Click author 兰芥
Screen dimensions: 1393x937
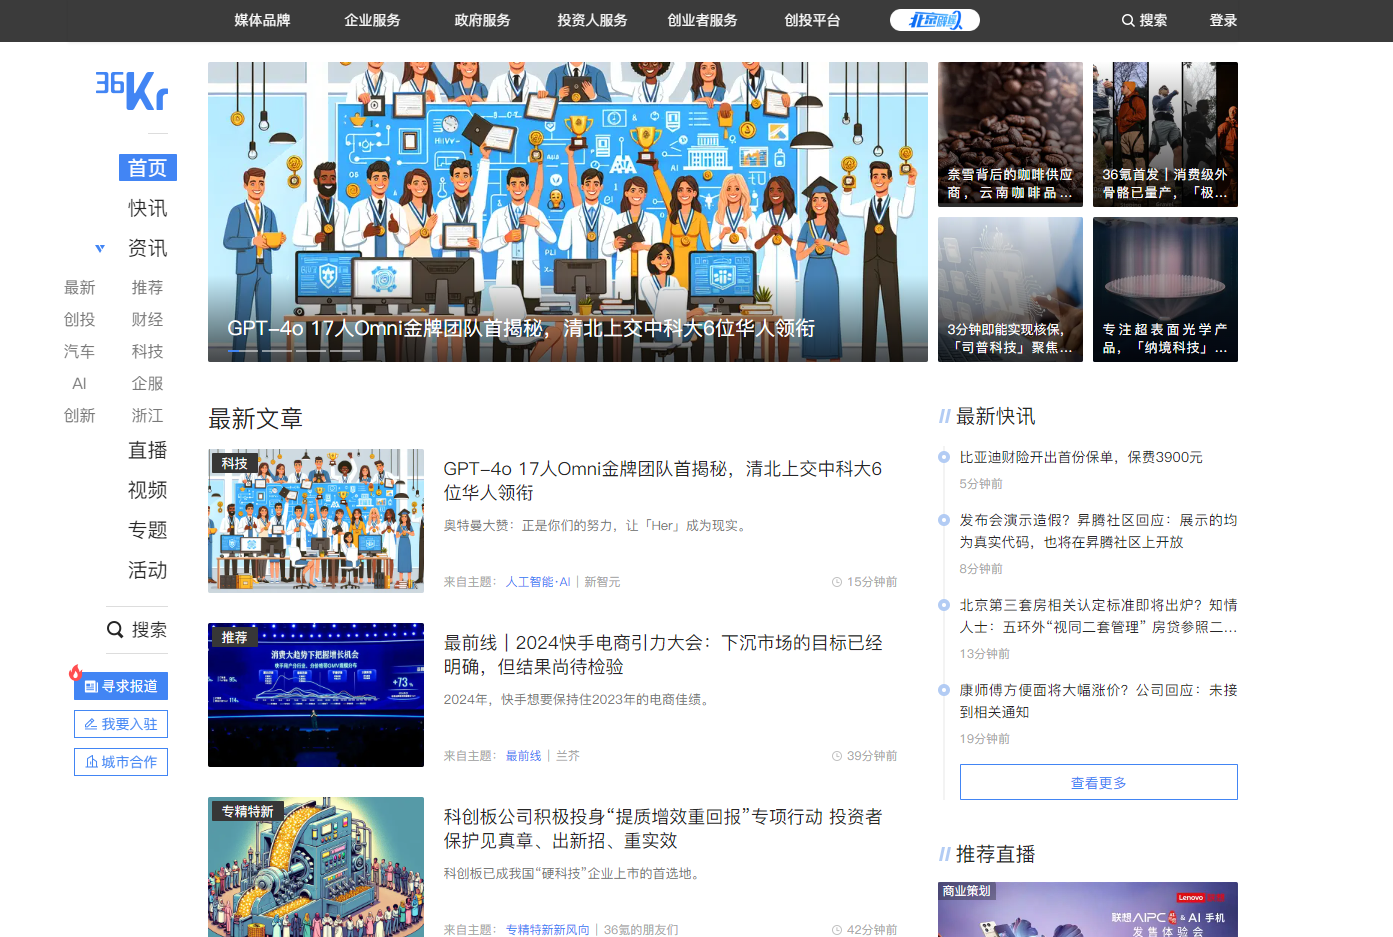pyautogui.click(x=568, y=756)
